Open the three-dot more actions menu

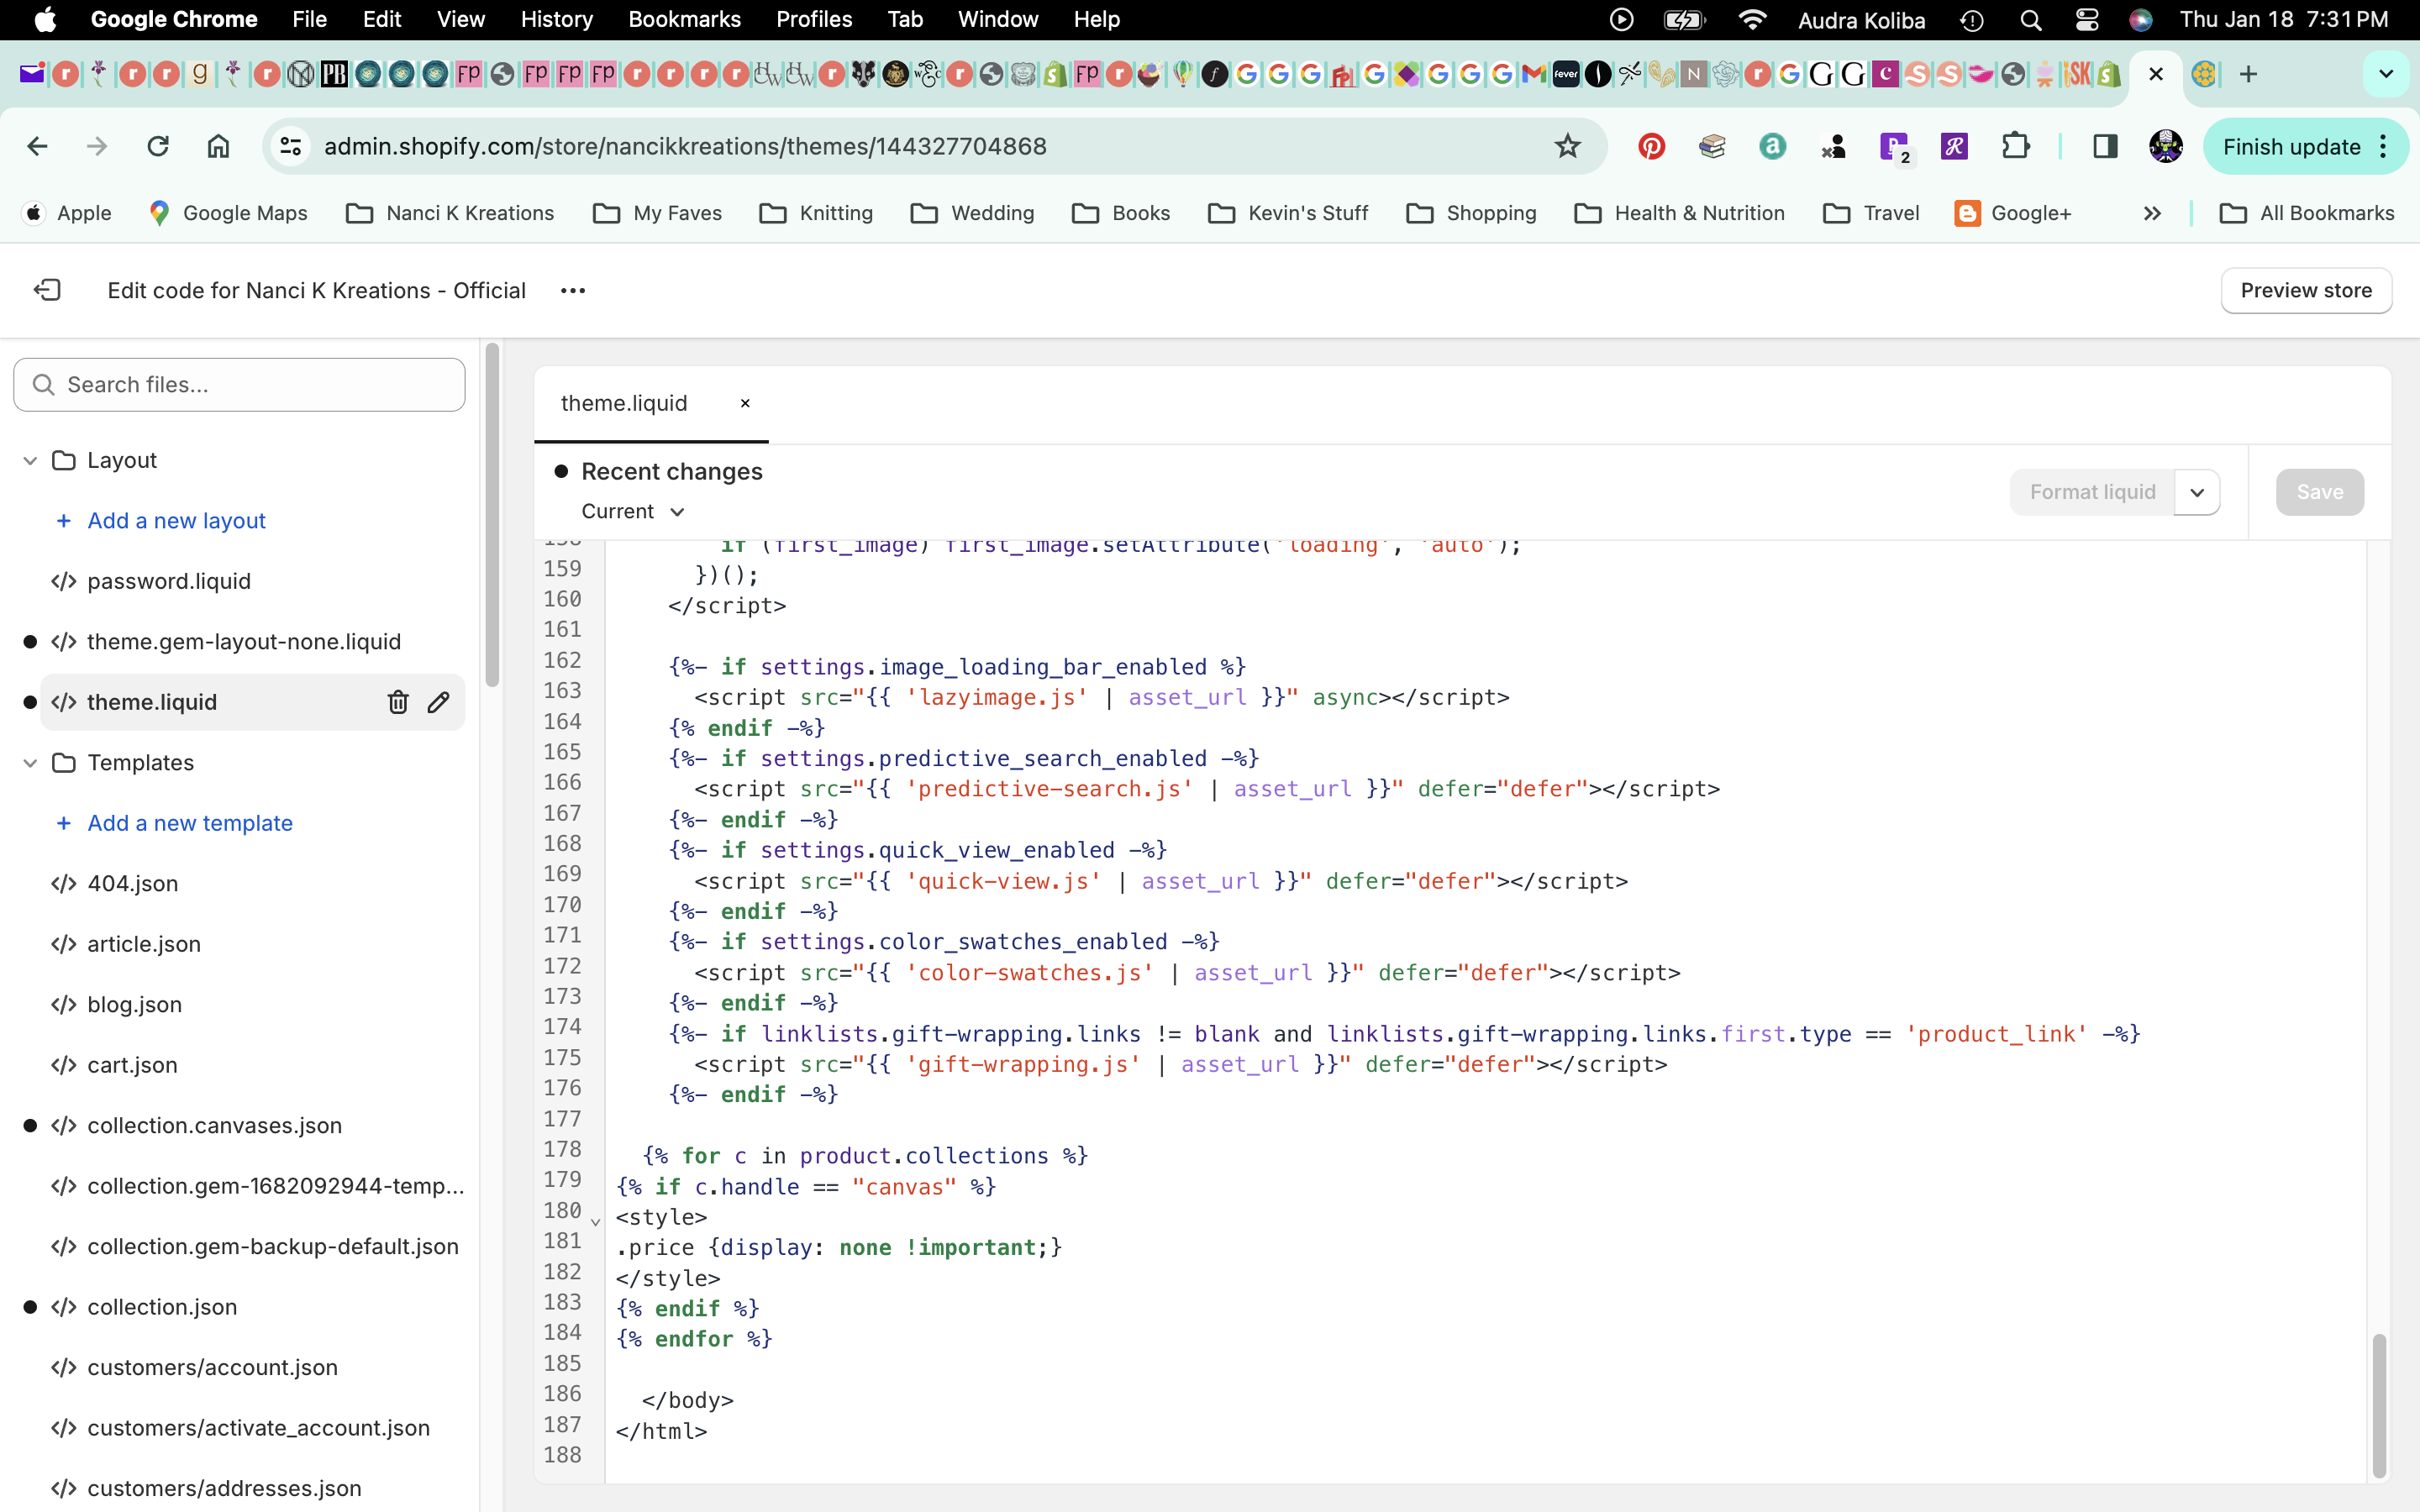click(573, 290)
